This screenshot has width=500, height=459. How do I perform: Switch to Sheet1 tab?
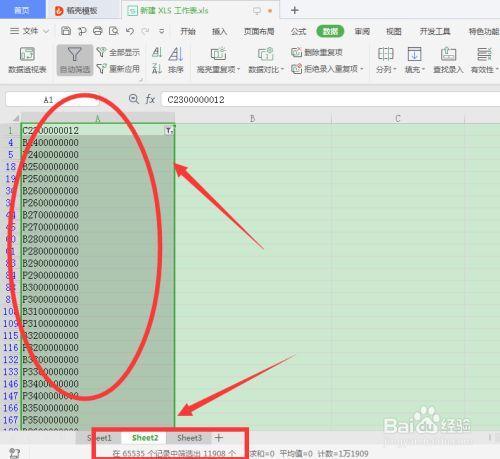99,438
